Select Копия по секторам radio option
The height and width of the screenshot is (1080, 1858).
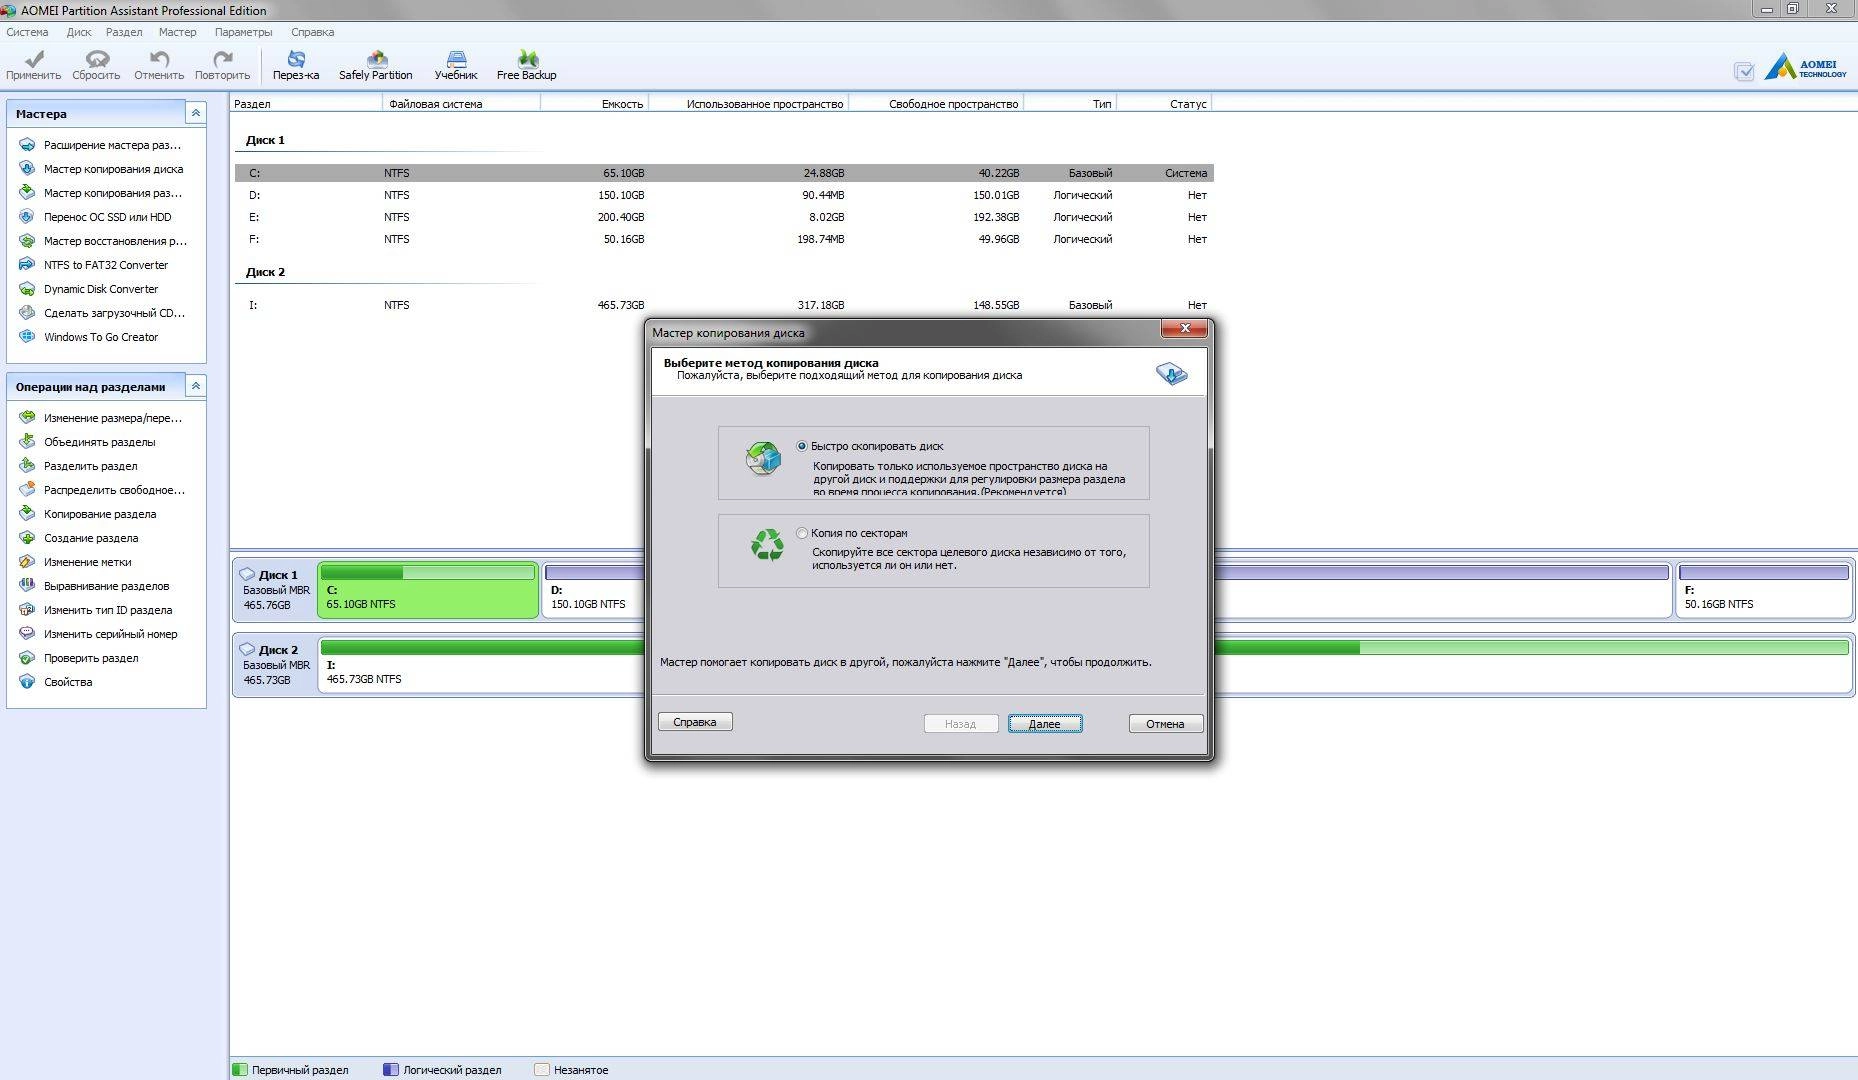tap(802, 533)
